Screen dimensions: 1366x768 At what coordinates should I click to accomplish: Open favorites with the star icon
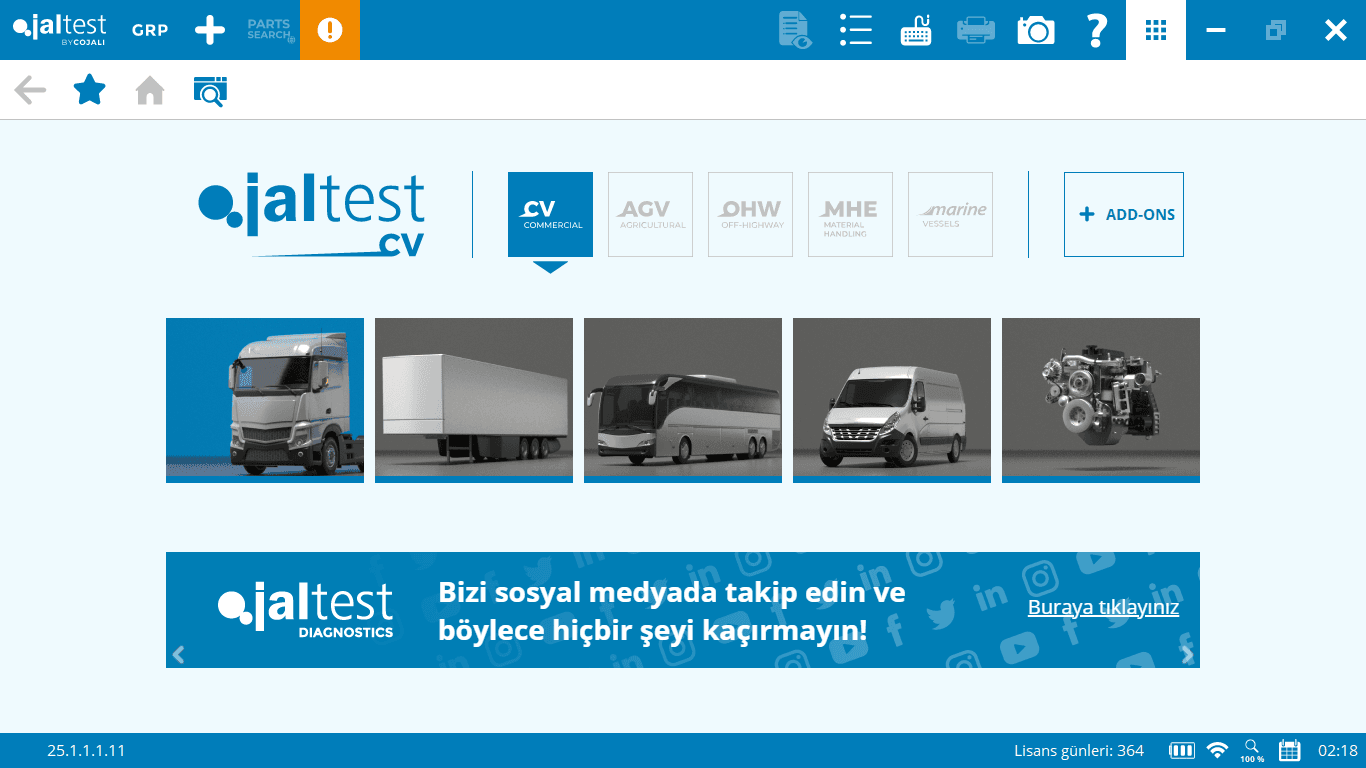89,89
